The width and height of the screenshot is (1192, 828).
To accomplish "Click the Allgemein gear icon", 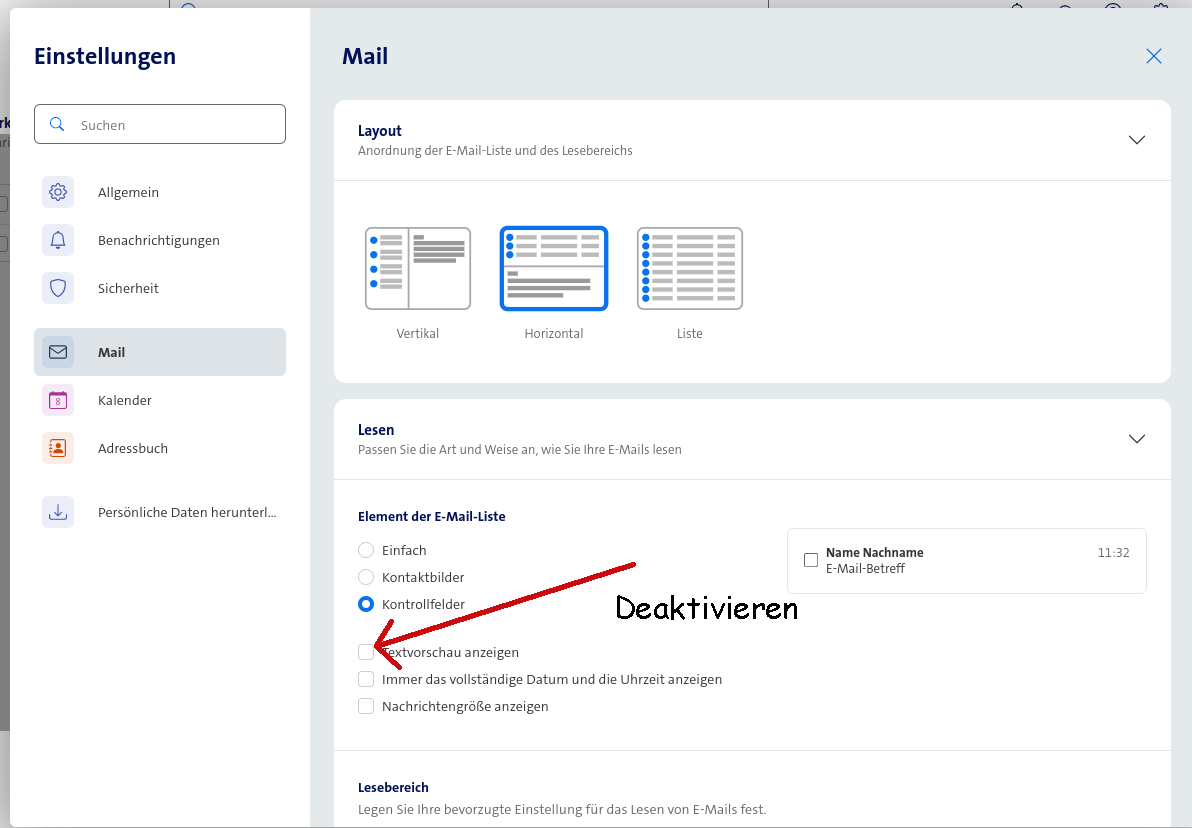I will (x=58, y=192).
